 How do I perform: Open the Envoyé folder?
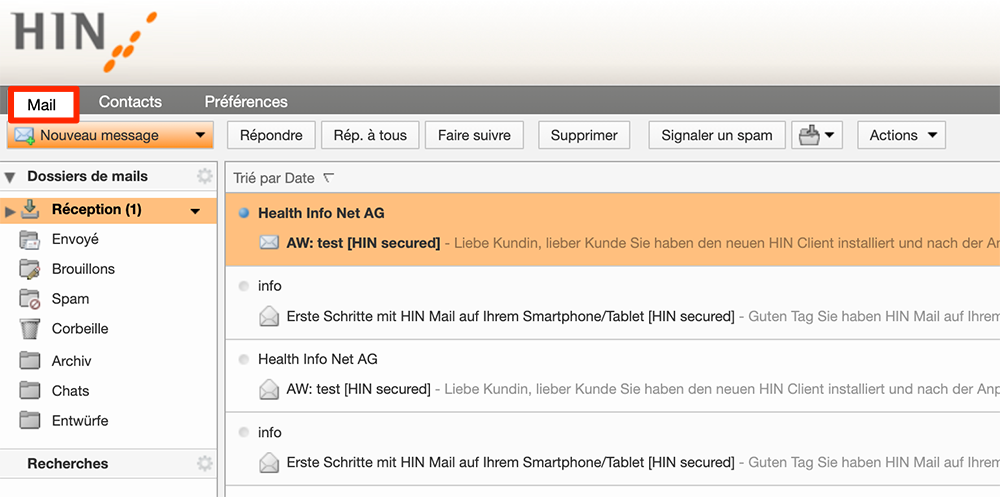pos(75,239)
